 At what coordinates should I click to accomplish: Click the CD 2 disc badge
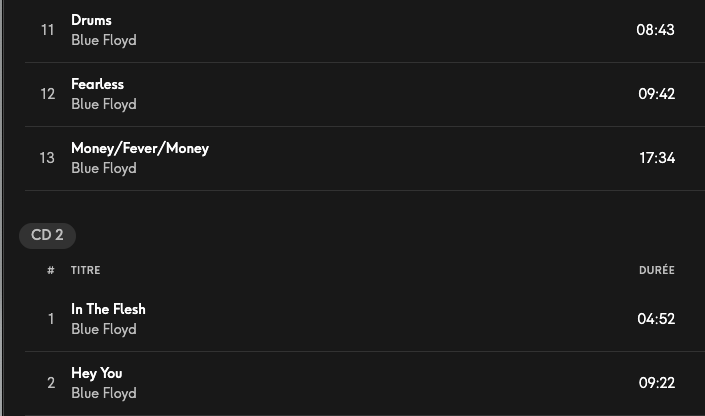point(47,235)
